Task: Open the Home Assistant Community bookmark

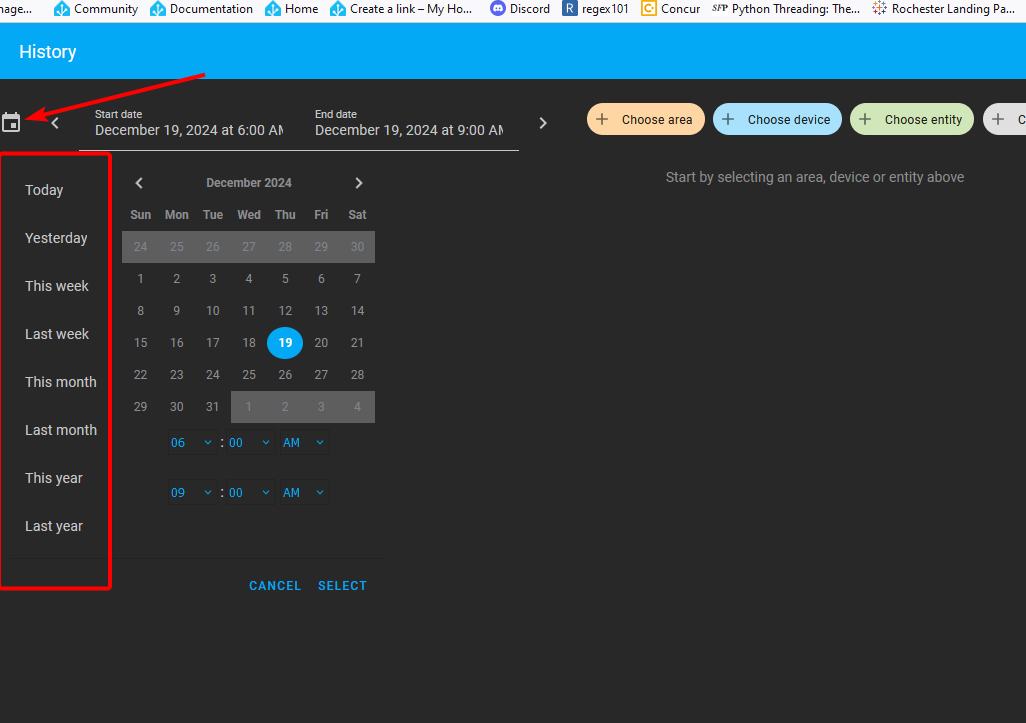Action: 95,9
